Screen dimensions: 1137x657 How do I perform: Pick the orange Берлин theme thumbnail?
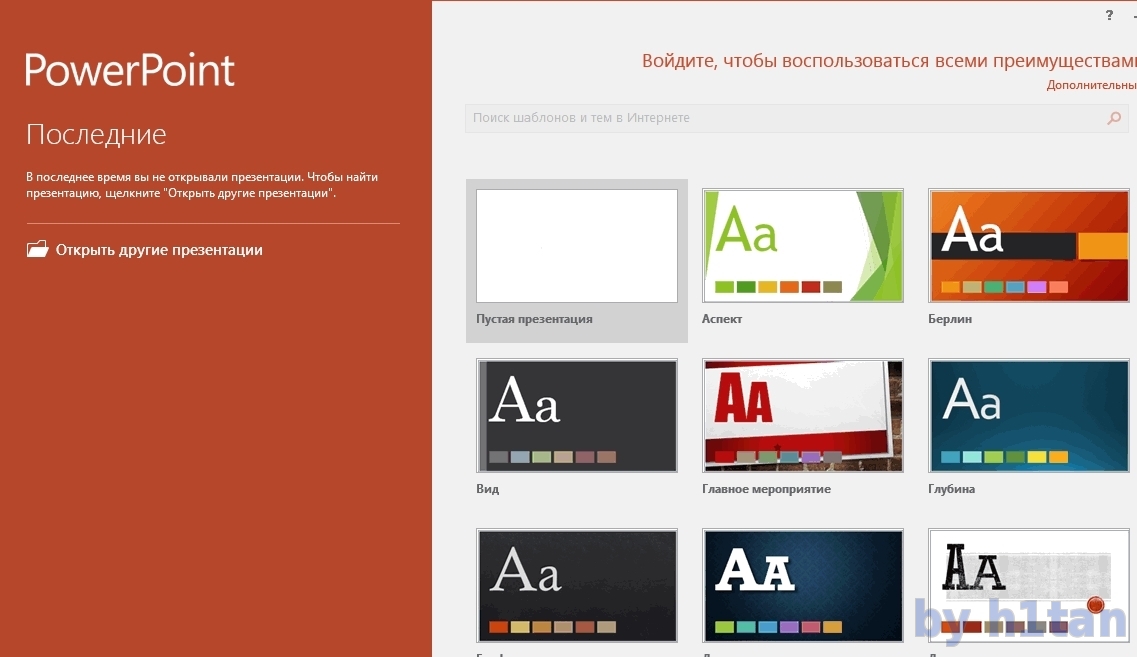[1029, 246]
